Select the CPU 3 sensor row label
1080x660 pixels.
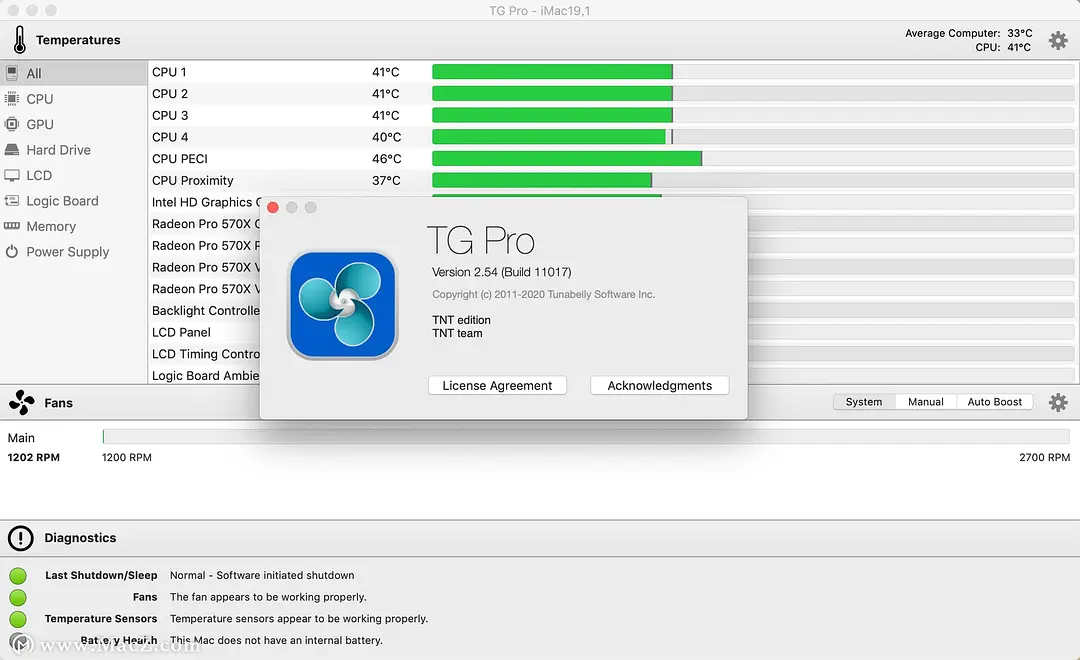pos(169,115)
